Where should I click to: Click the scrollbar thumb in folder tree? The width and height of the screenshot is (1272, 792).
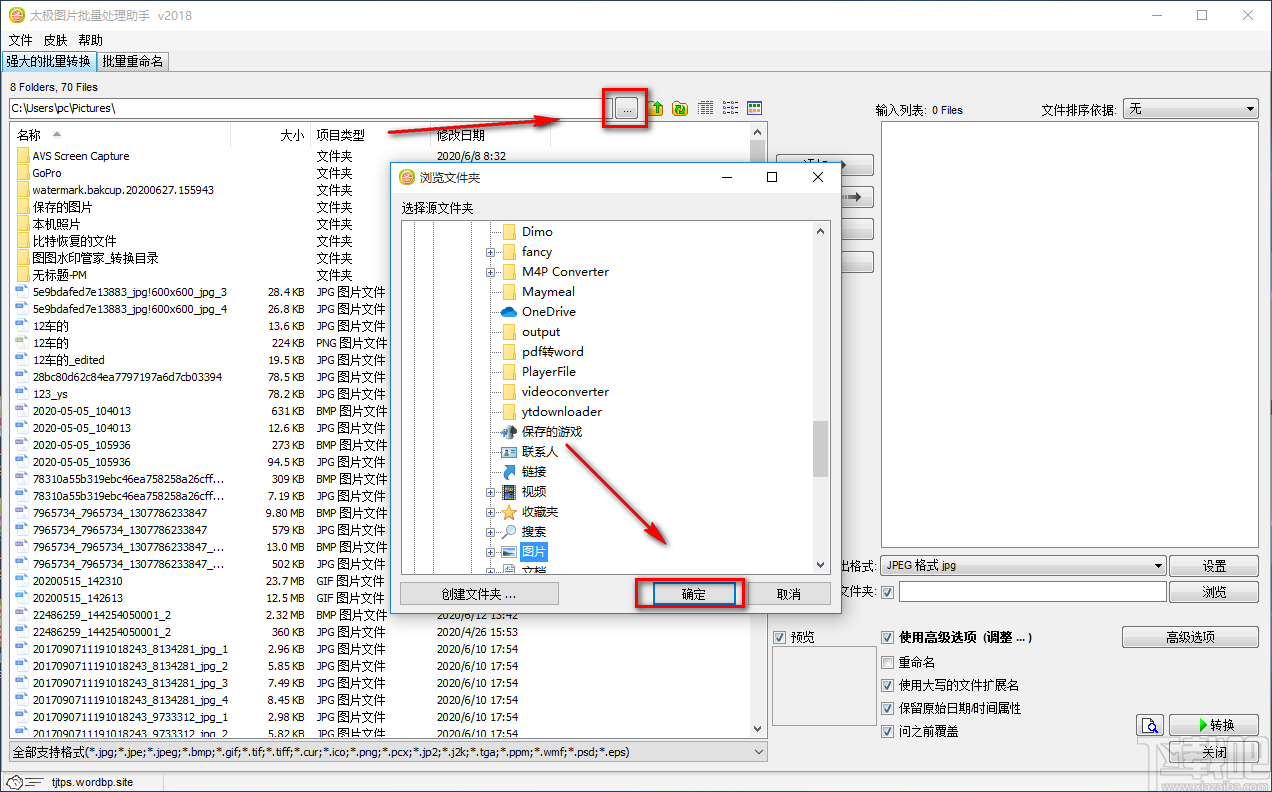tap(821, 448)
